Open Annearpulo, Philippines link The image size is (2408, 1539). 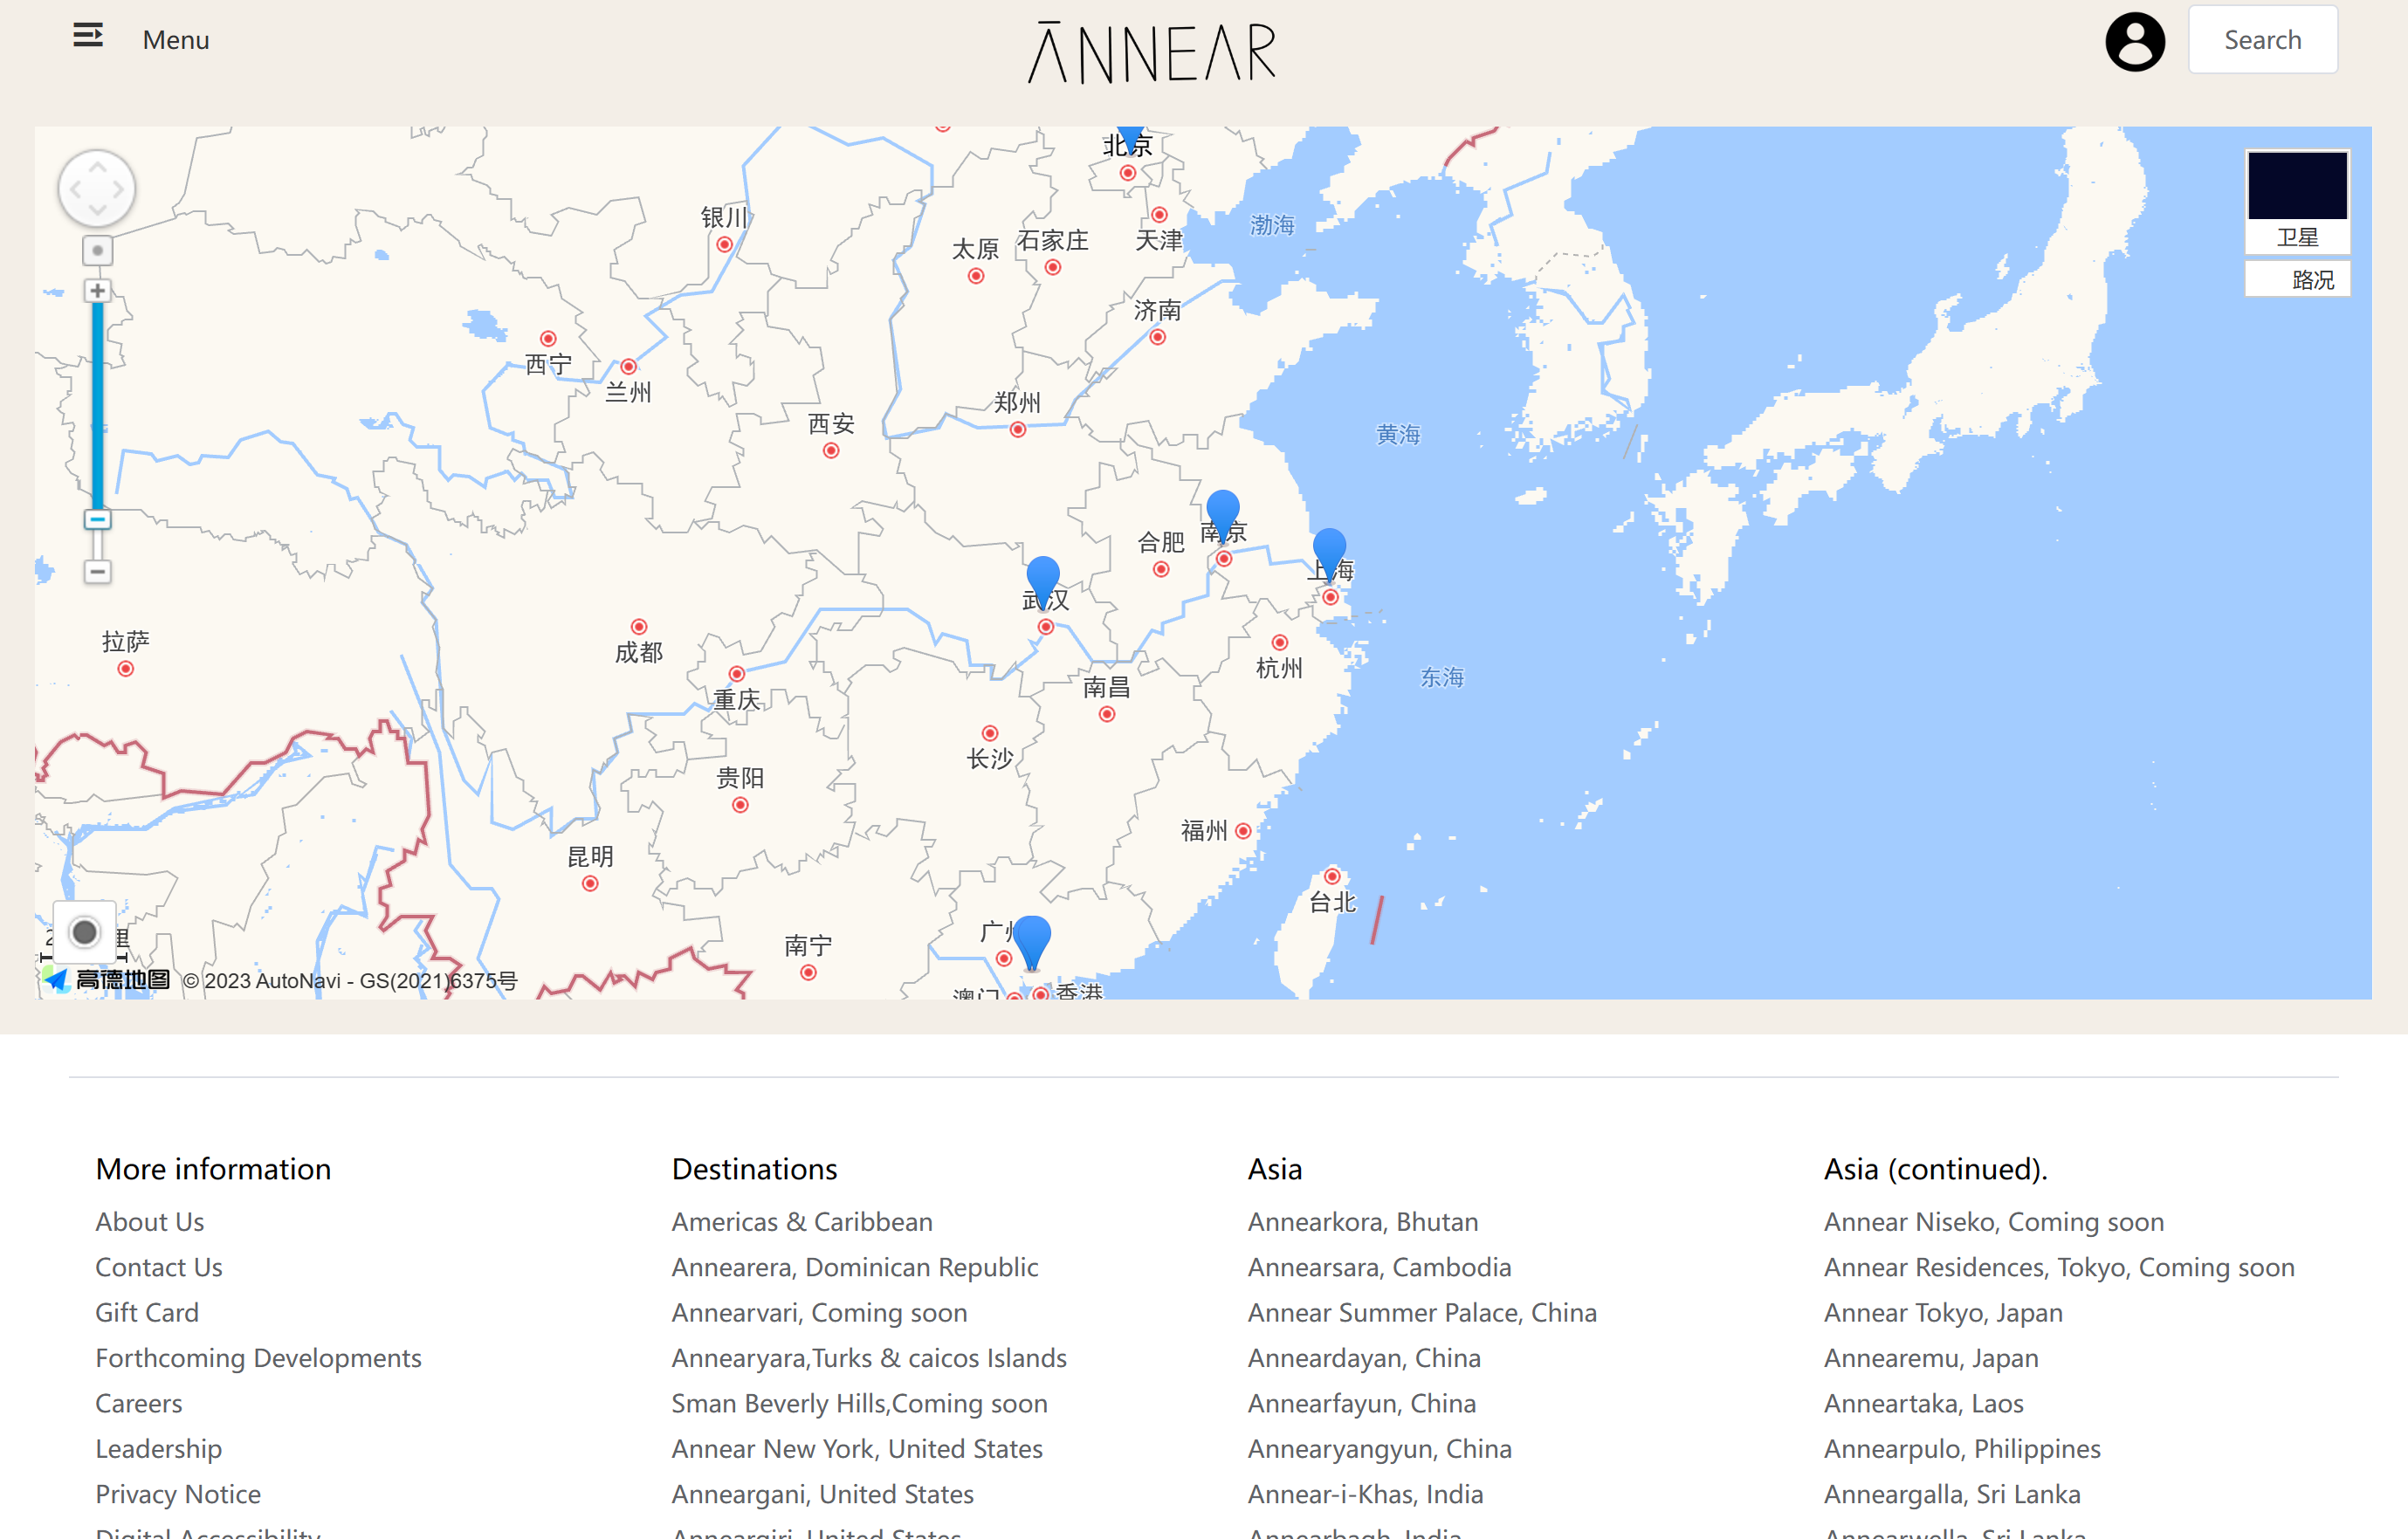pos(1962,1449)
